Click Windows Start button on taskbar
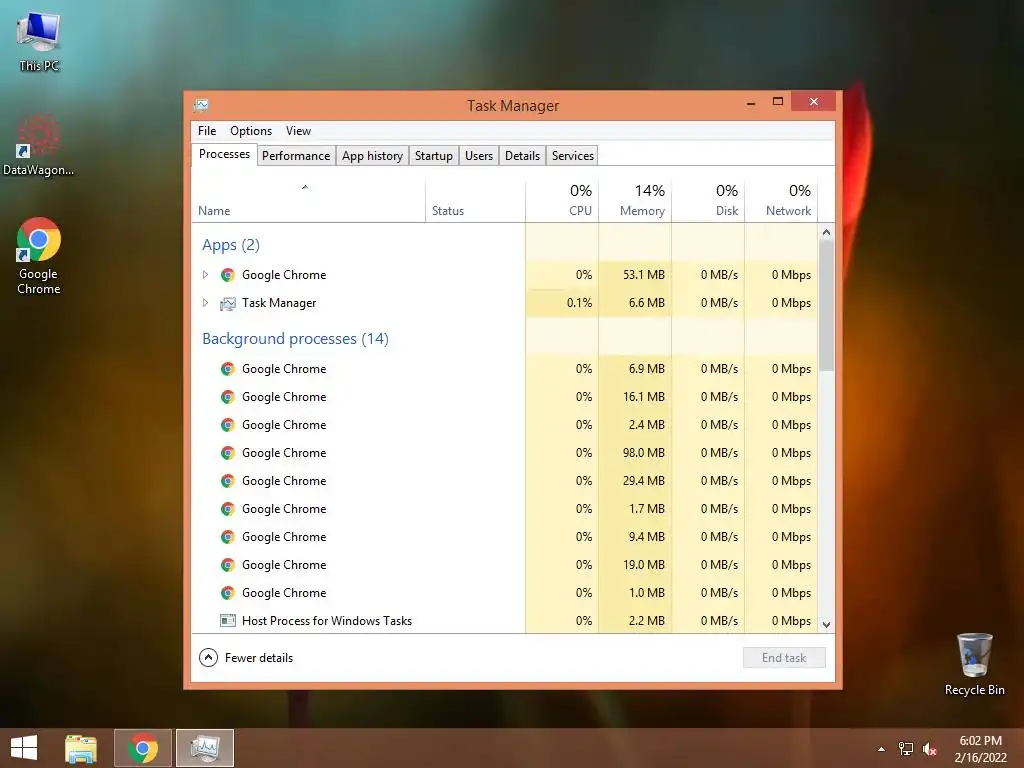Viewport: 1024px width, 768px height. (x=24, y=748)
